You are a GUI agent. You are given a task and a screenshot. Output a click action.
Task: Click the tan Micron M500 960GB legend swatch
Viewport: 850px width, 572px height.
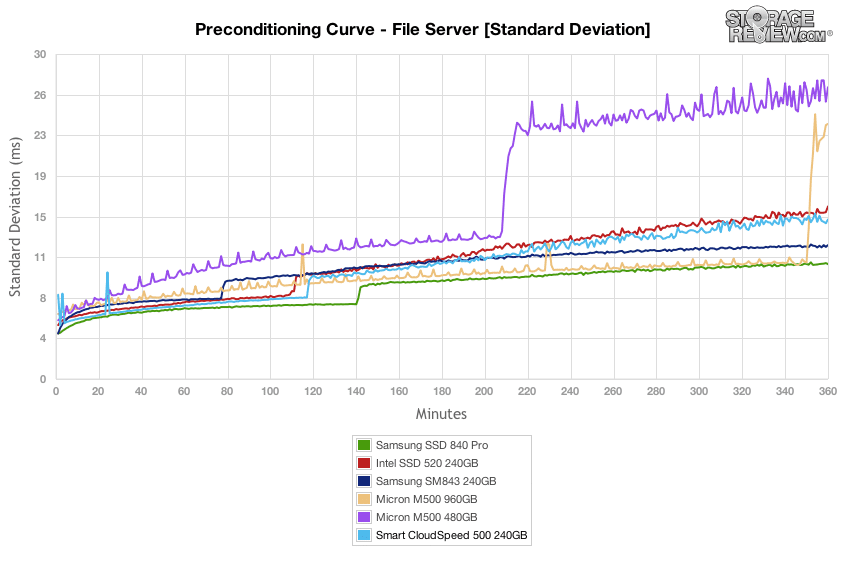coord(364,499)
